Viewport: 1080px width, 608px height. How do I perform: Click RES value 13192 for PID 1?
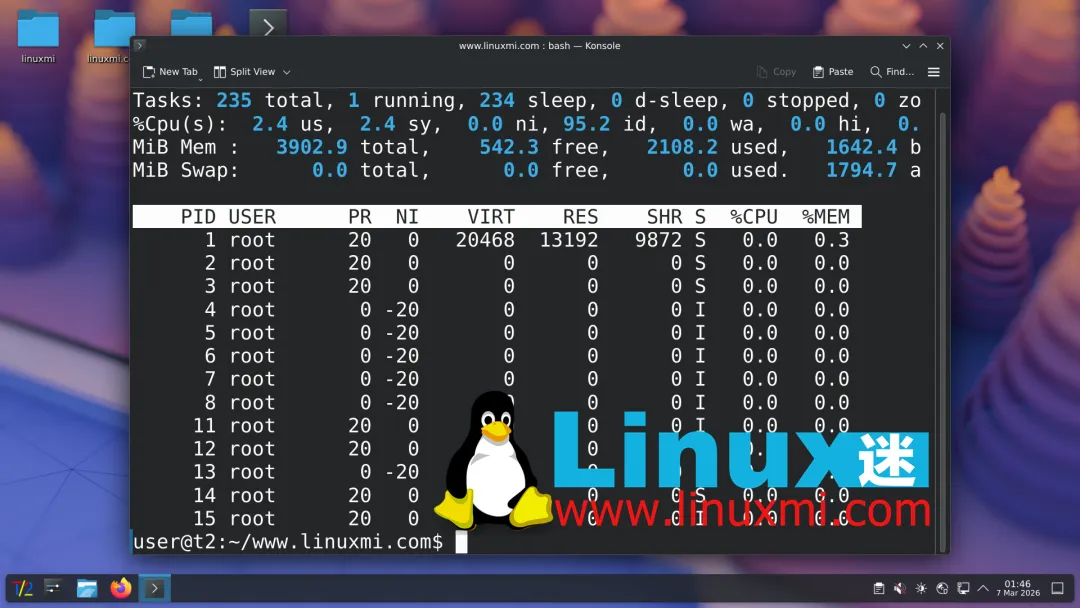click(569, 240)
